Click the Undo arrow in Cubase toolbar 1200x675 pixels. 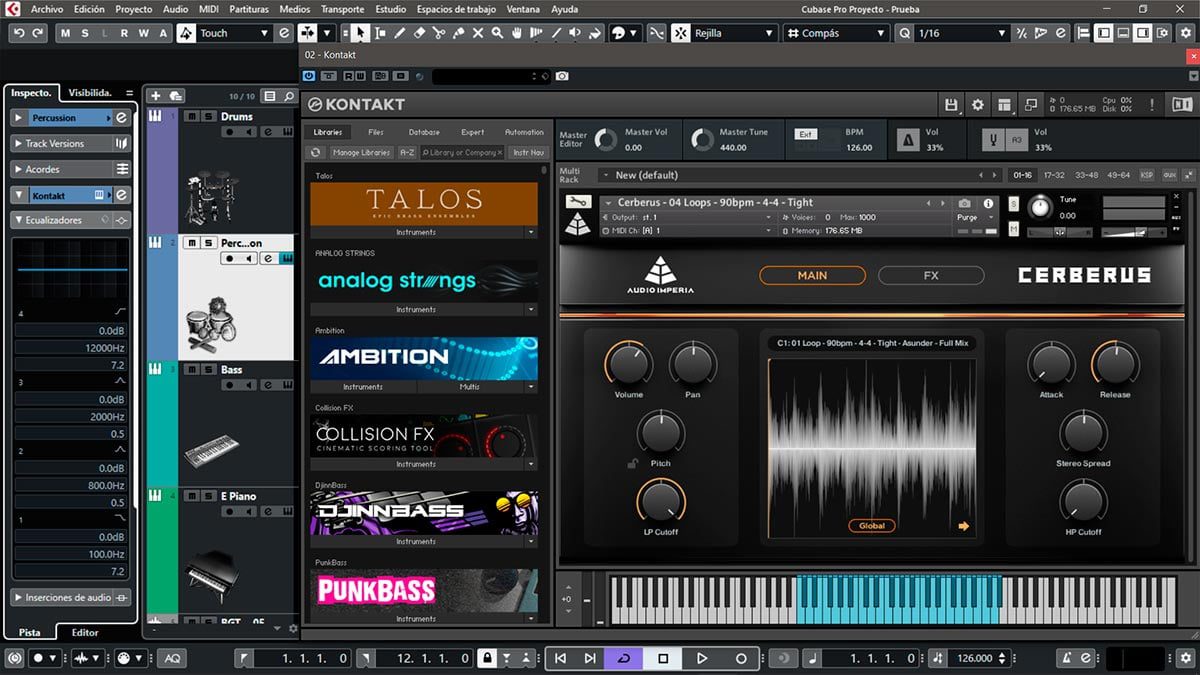pyautogui.click(x=18, y=33)
